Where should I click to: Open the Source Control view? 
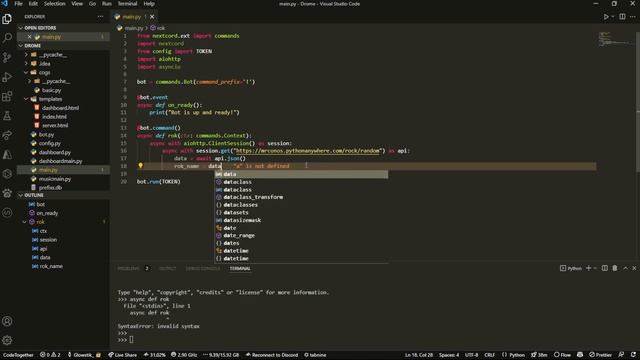click(x=7, y=57)
